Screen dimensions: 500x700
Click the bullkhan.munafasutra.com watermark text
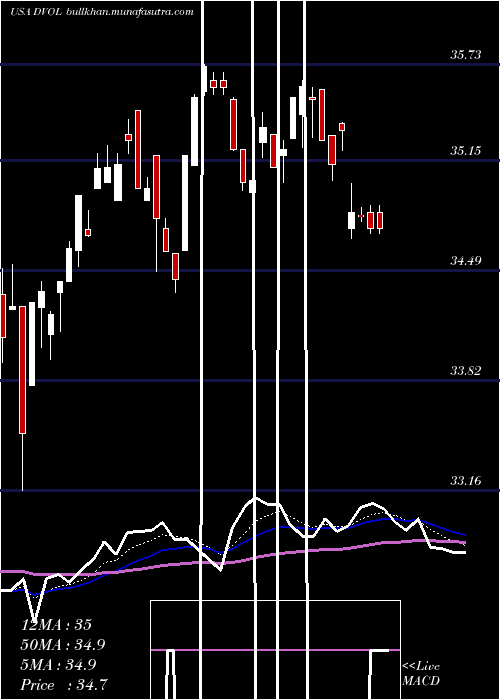tap(129, 12)
